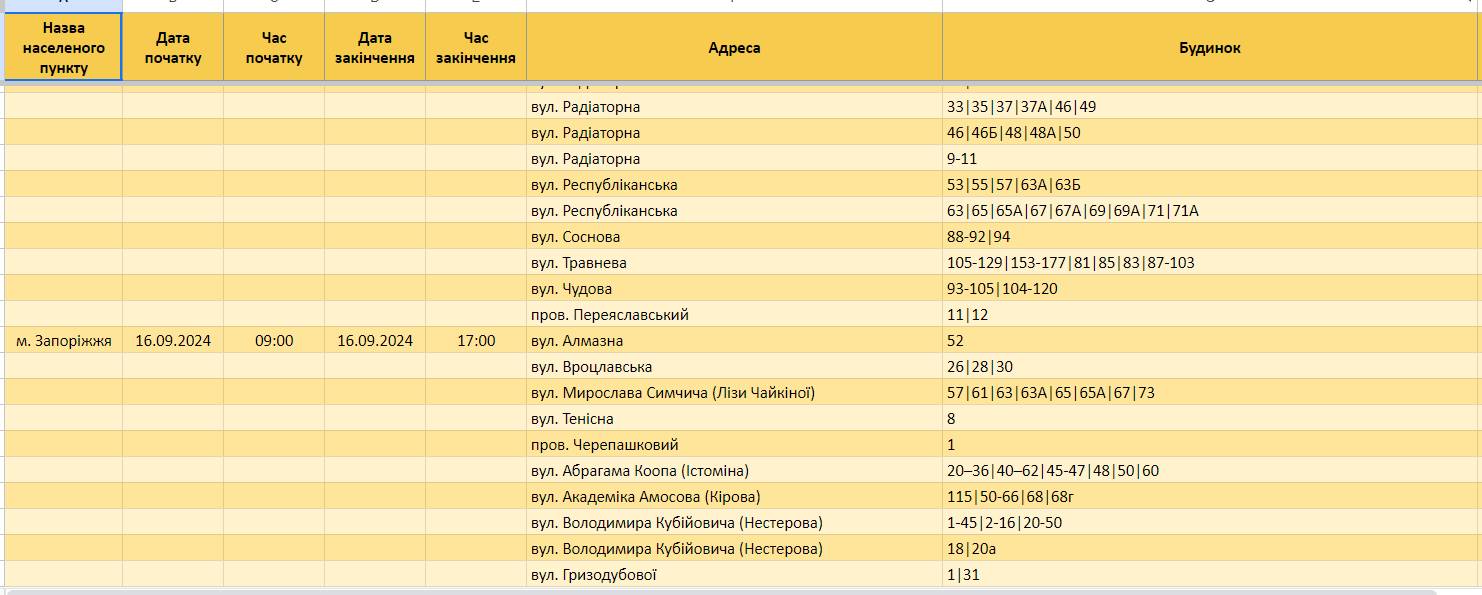Click building cell '93-105|104-120'
Image resolution: width=1482 pixels, height=595 pixels.
1210,289
